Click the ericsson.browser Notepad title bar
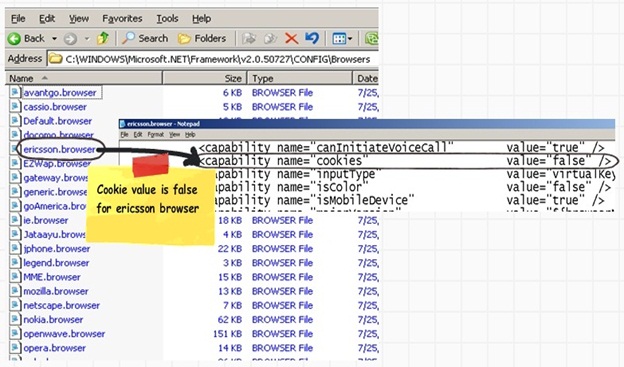 367,124
